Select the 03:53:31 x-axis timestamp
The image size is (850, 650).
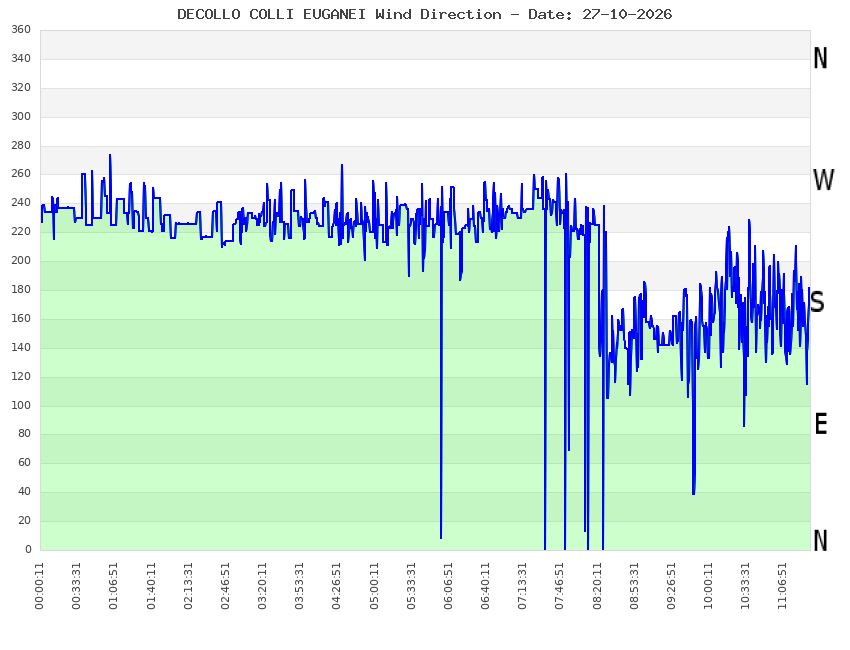tap(299, 586)
